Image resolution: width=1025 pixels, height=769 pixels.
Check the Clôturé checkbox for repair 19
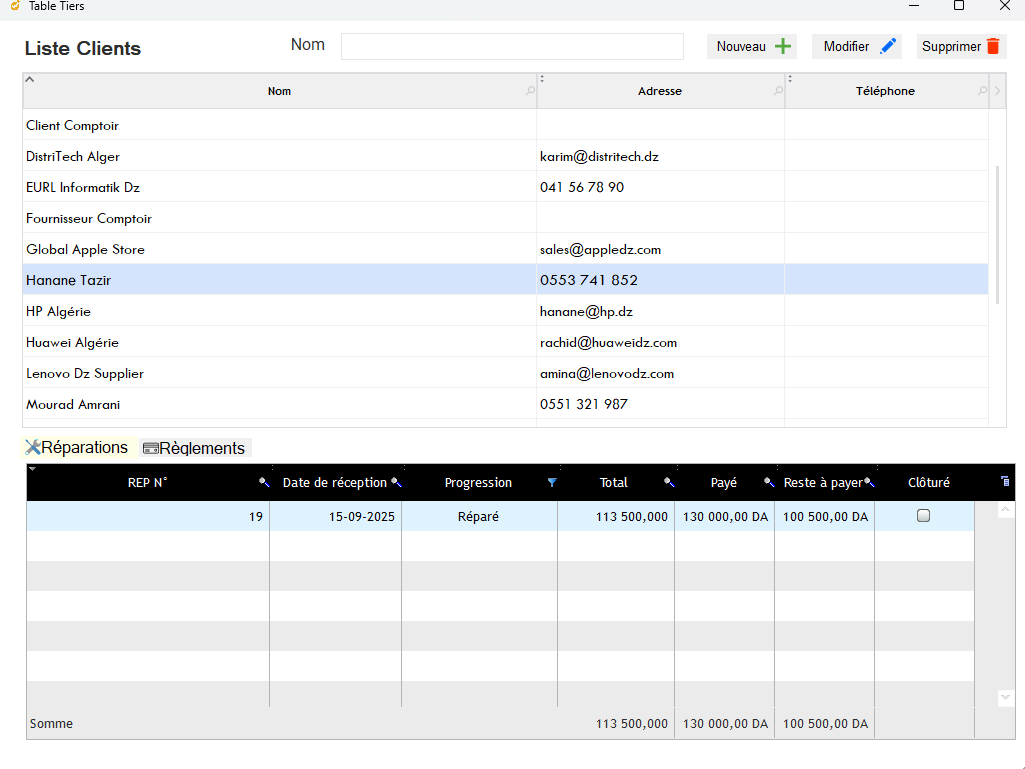(923, 516)
